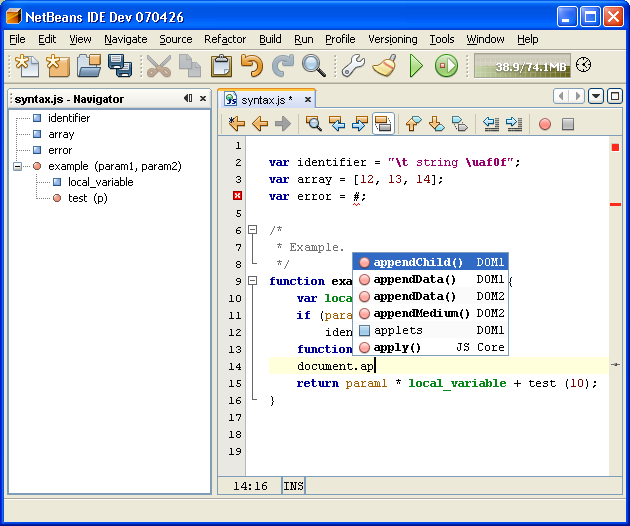
Task: Open the Profile menu
Action: [340, 39]
